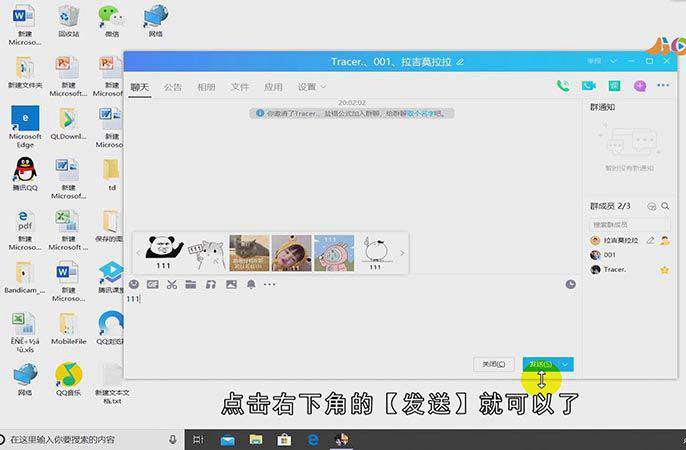The image size is (686, 450).
Task: Click the purple chat bubble app icon
Action: tap(640, 86)
